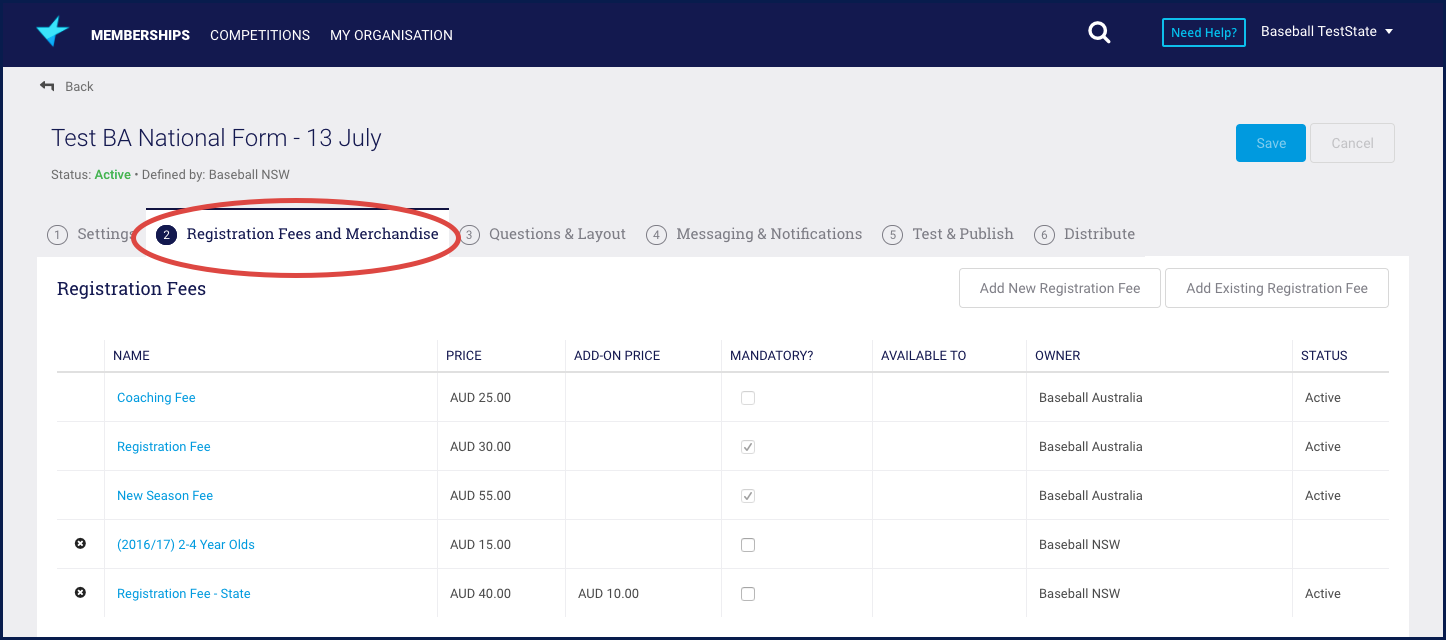Remove the (2016/17) 2-4 Year Olds fee

tap(80, 544)
